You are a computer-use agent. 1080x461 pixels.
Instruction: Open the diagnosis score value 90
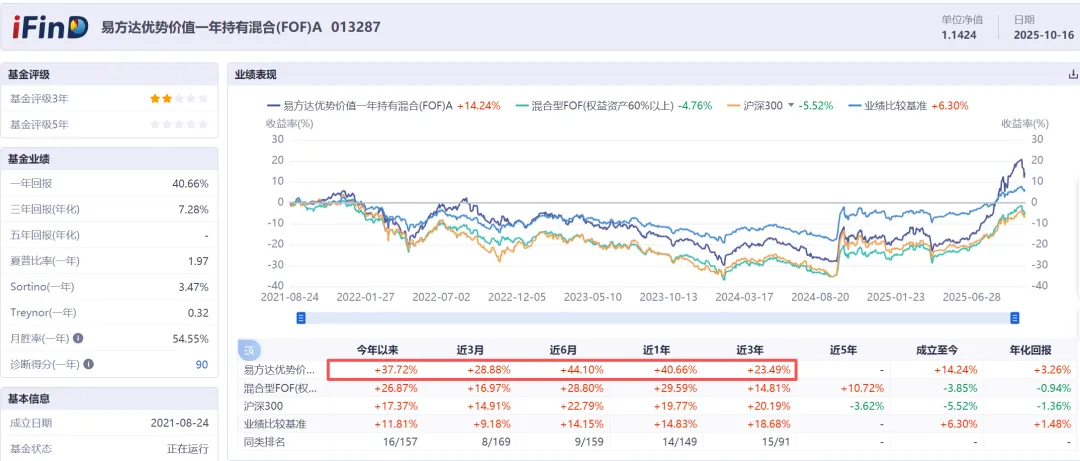(202, 365)
